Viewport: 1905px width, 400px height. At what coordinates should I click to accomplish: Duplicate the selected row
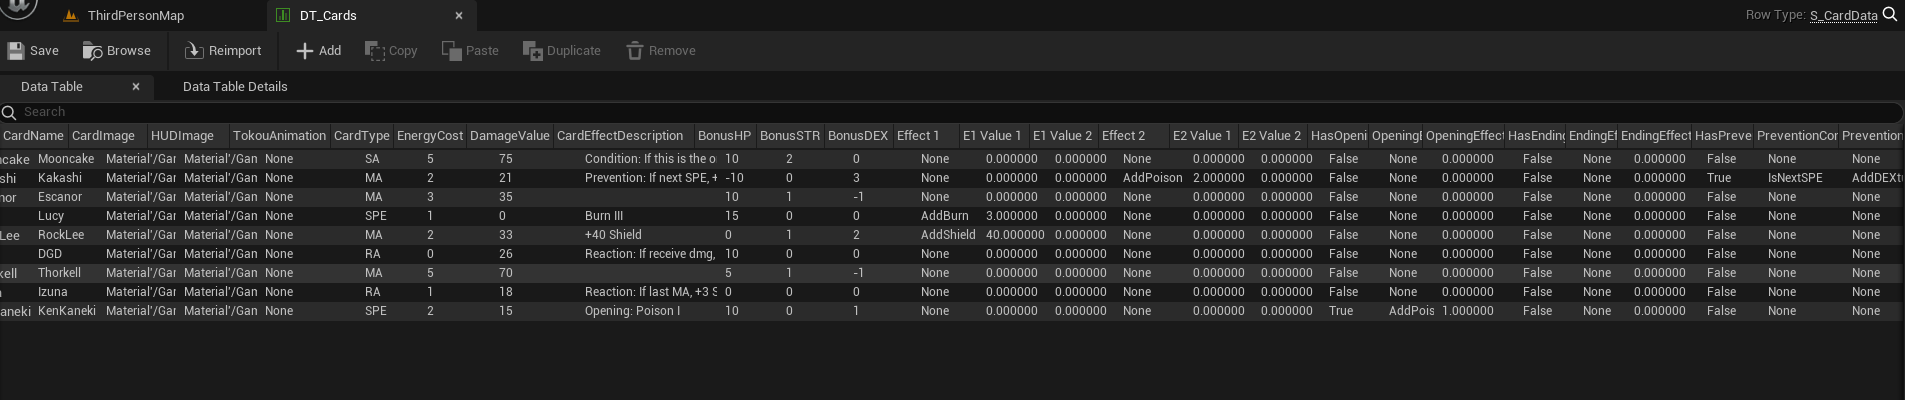pos(533,51)
